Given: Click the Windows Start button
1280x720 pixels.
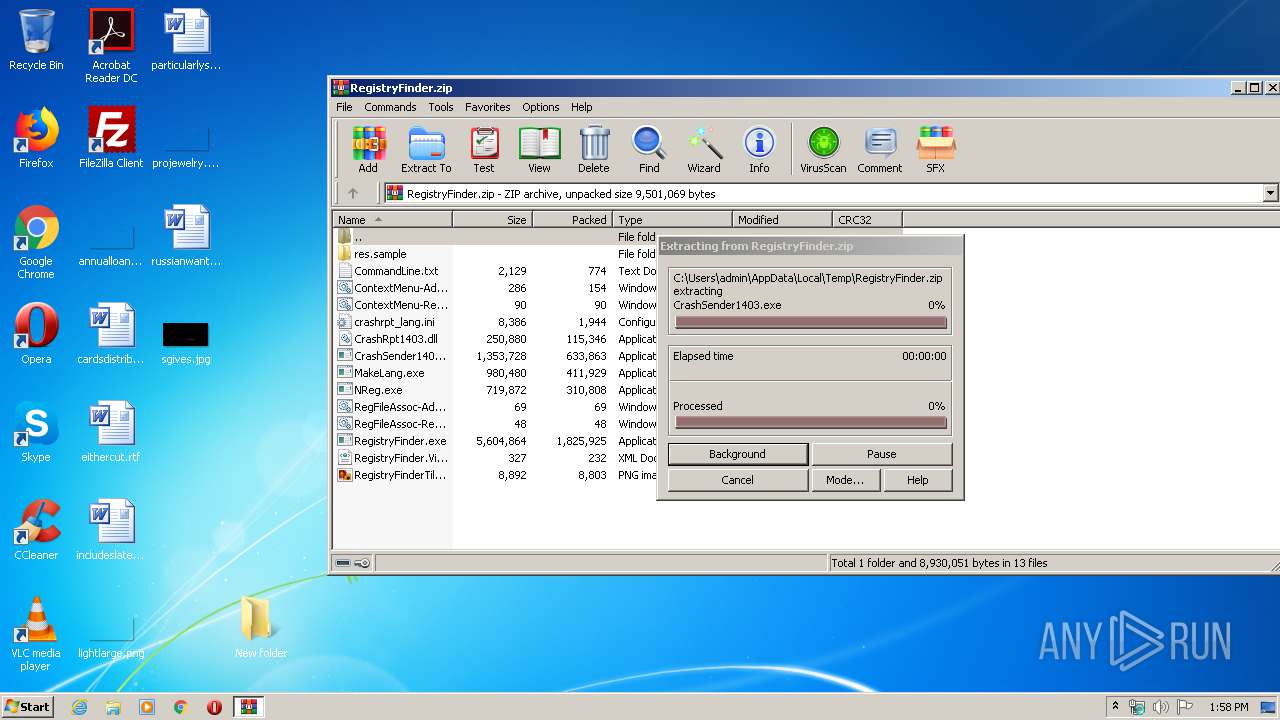Looking at the screenshot, I should pyautogui.click(x=28, y=707).
